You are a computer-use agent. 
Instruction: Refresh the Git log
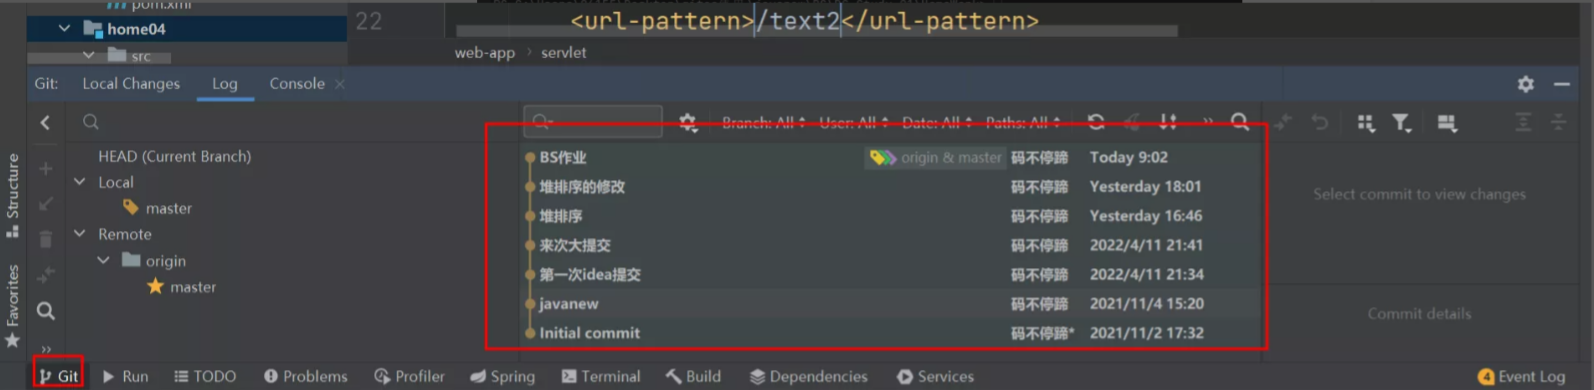1096,122
